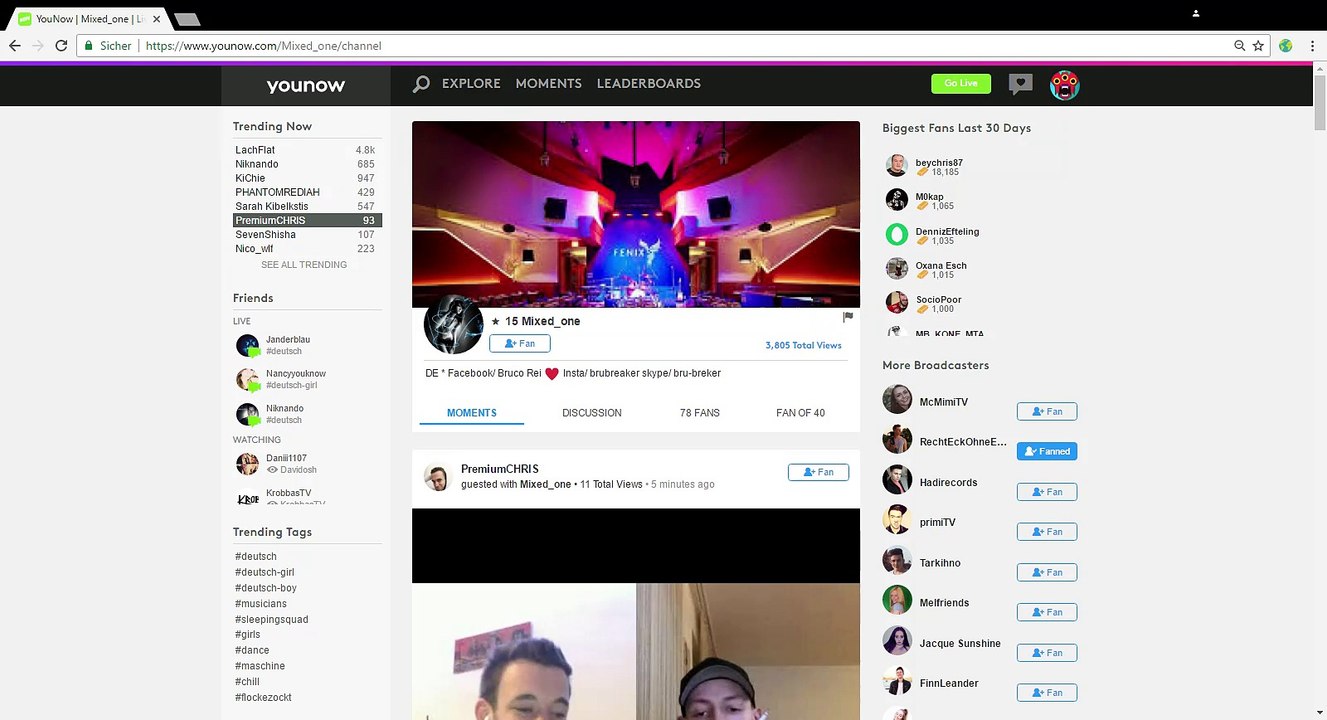Open DennizEfteling green avatar

pyautogui.click(x=897, y=234)
